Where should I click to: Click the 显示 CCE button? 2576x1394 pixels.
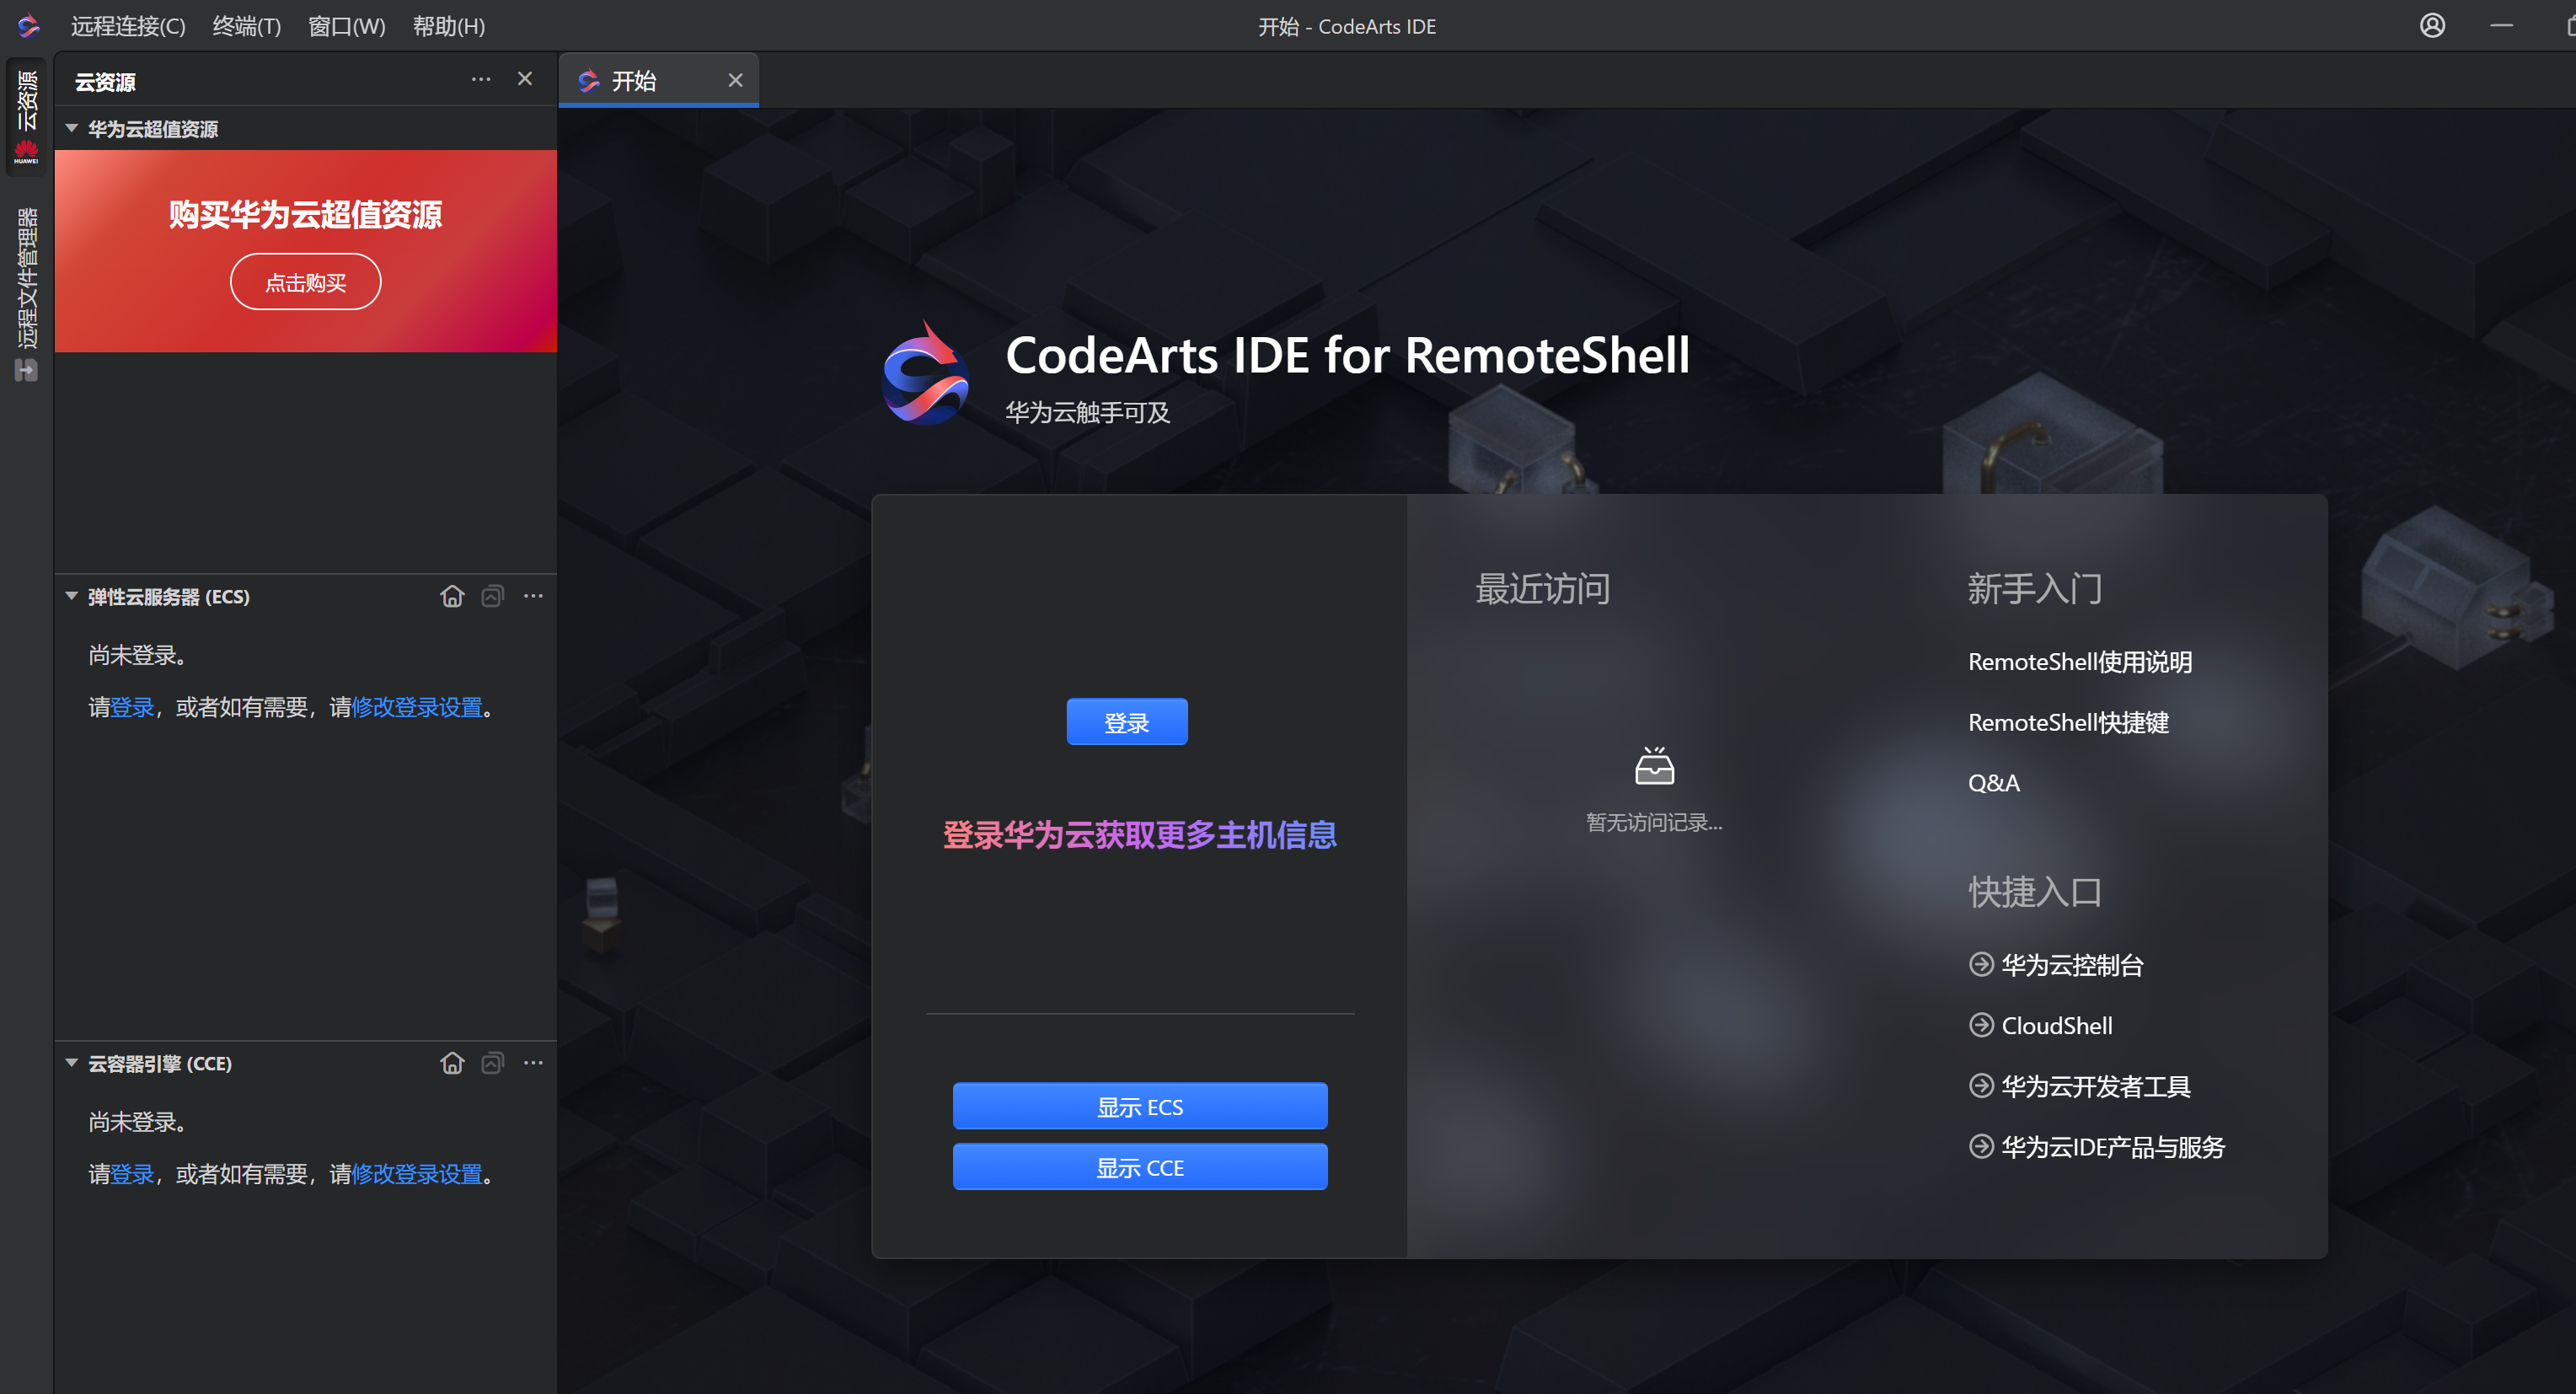click(1140, 1167)
